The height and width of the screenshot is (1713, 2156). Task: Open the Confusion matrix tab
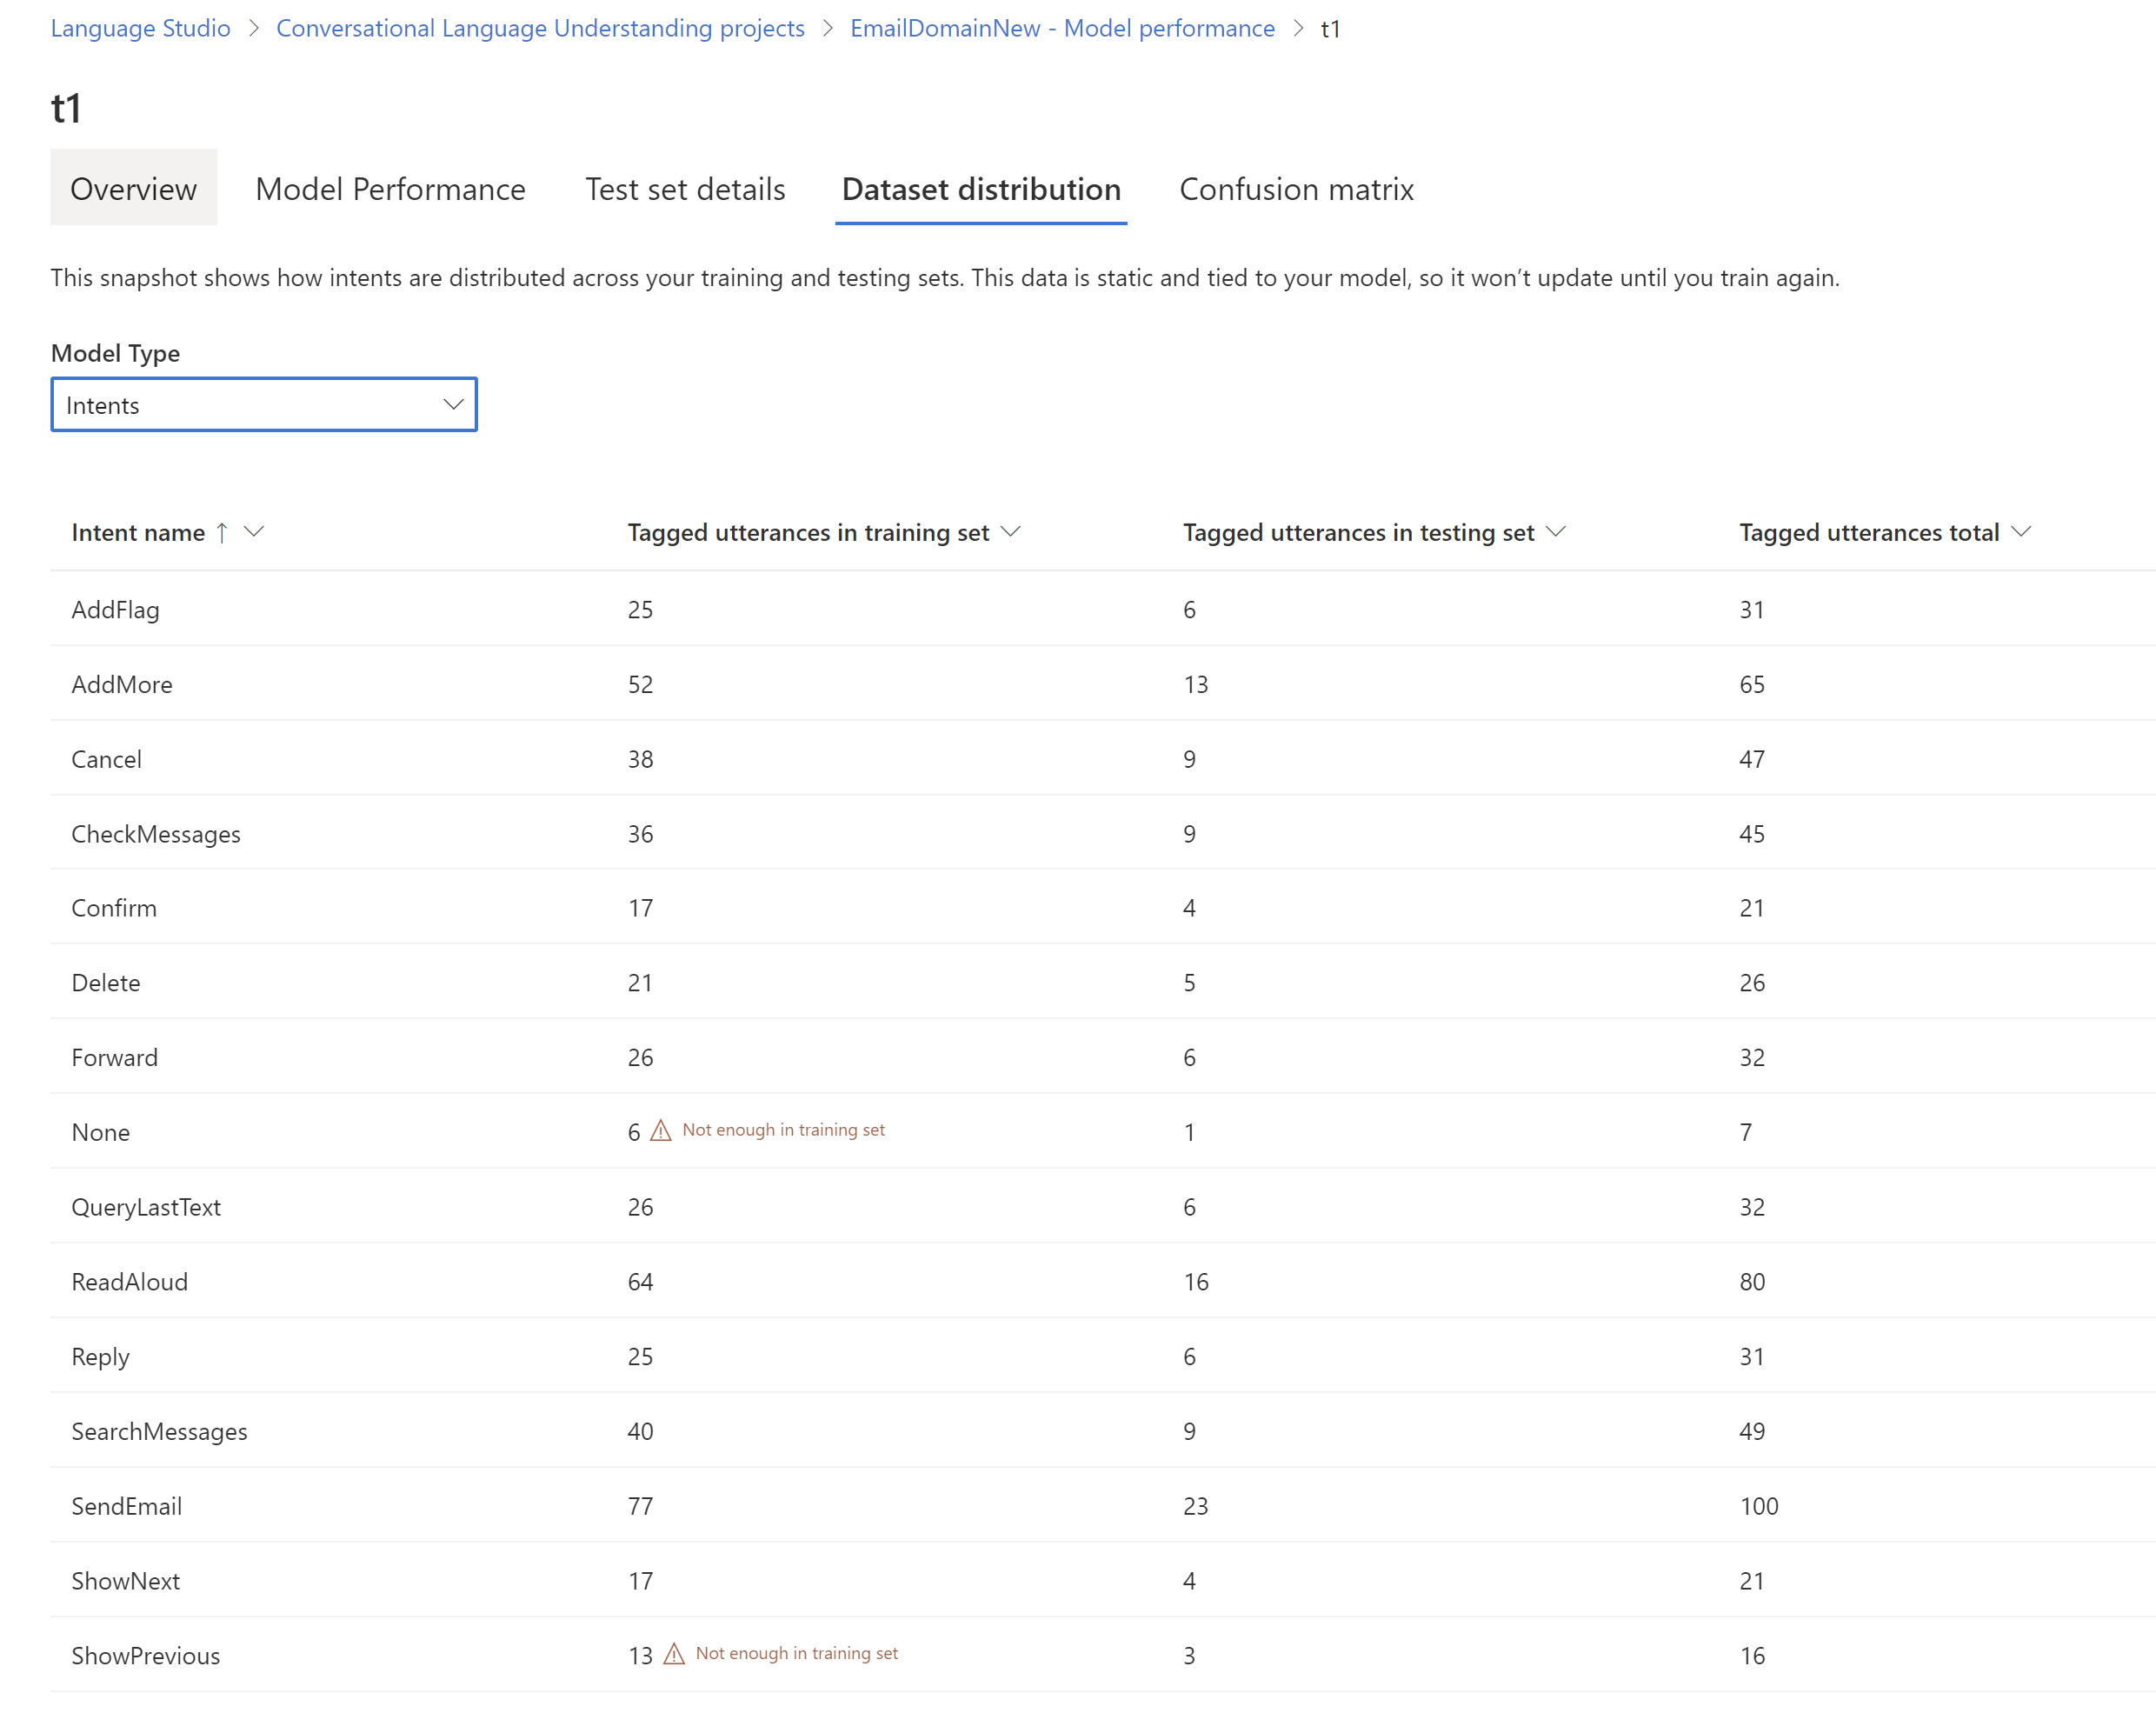tap(1296, 189)
